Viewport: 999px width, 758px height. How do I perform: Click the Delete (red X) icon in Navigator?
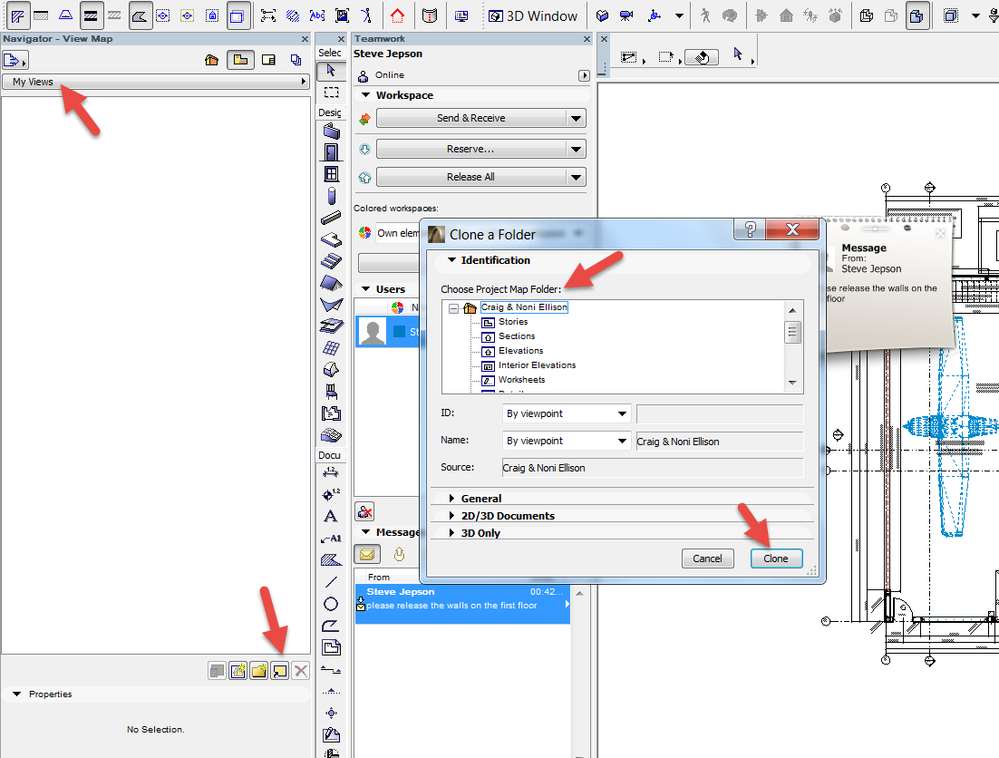301,671
